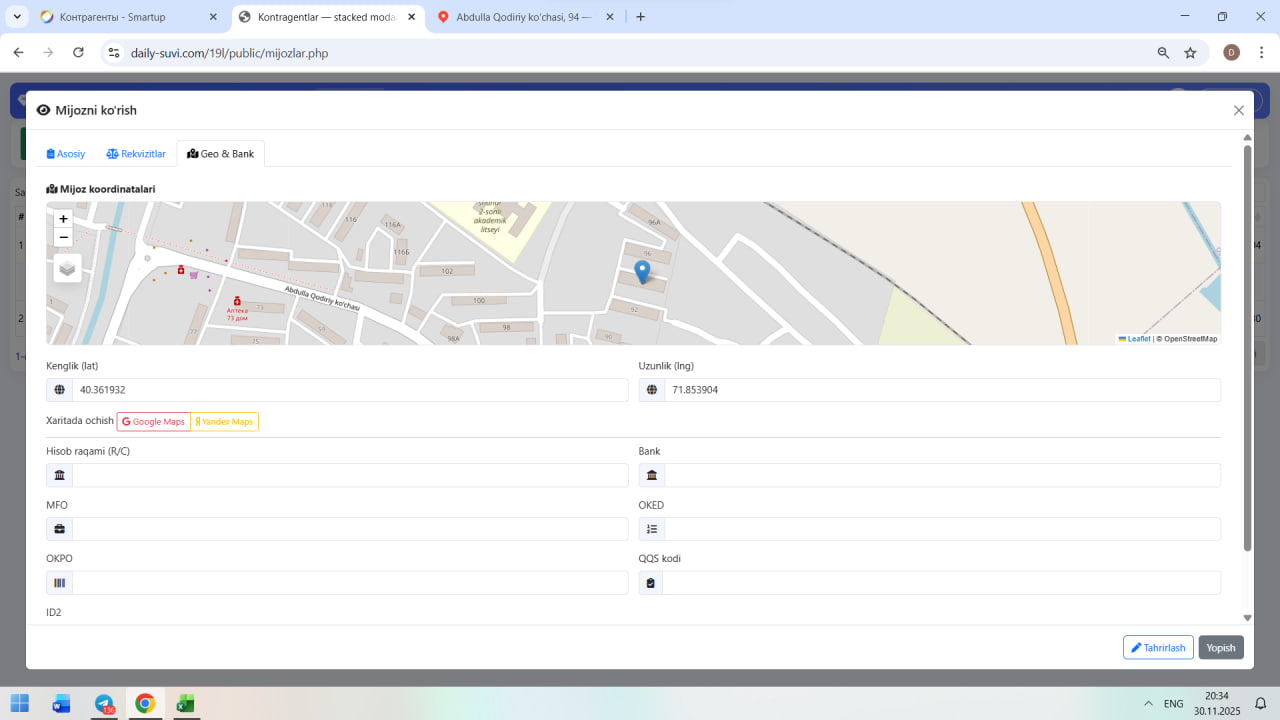Open the browser zoom magnifier icon

(1163, 53)
